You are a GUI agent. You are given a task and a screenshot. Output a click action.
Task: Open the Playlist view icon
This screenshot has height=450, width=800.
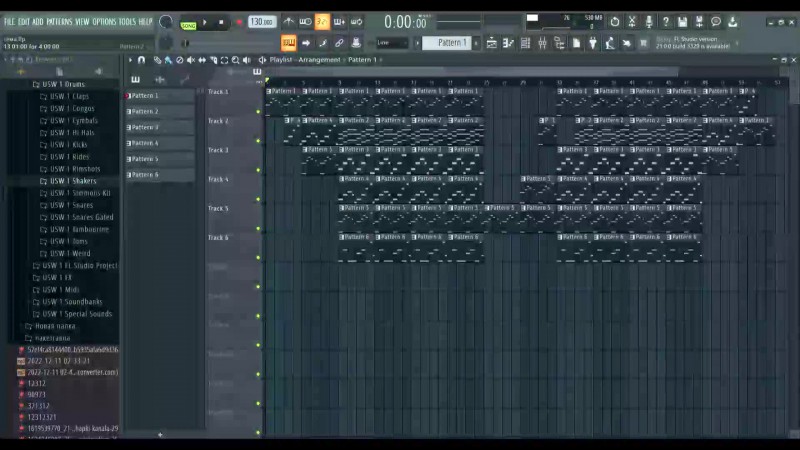coord(491,43)
